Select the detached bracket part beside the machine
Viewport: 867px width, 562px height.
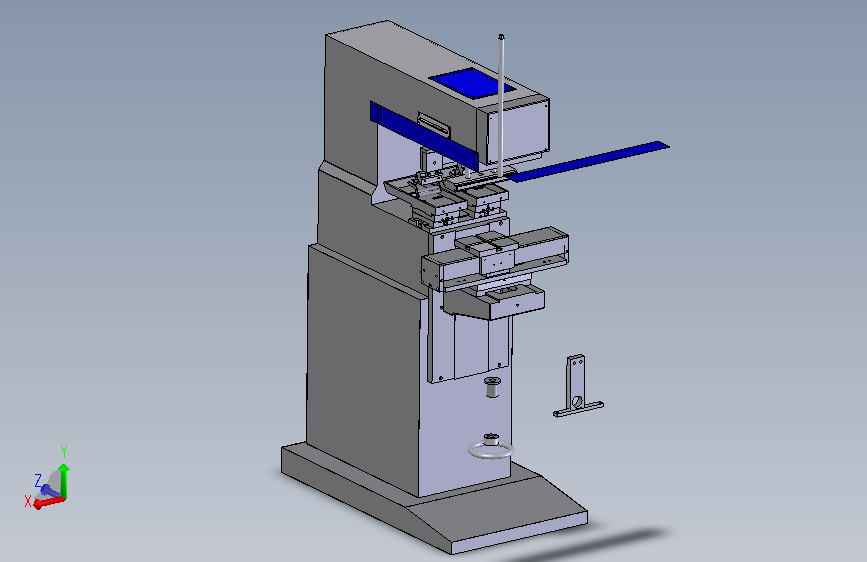577,387
